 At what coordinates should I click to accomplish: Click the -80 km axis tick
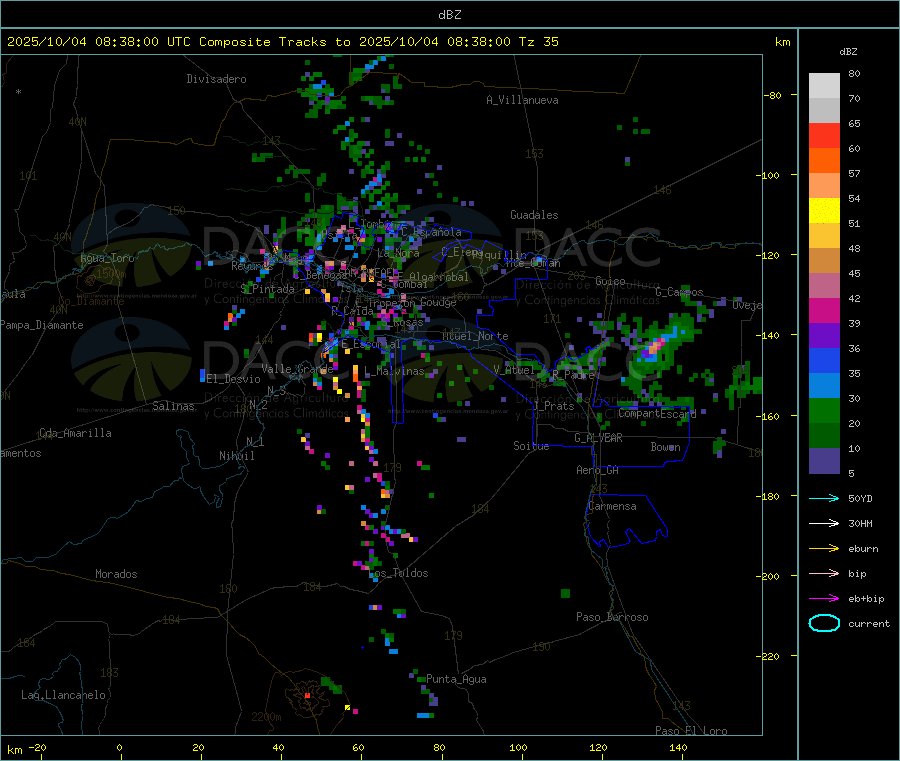tap(773, 95)
